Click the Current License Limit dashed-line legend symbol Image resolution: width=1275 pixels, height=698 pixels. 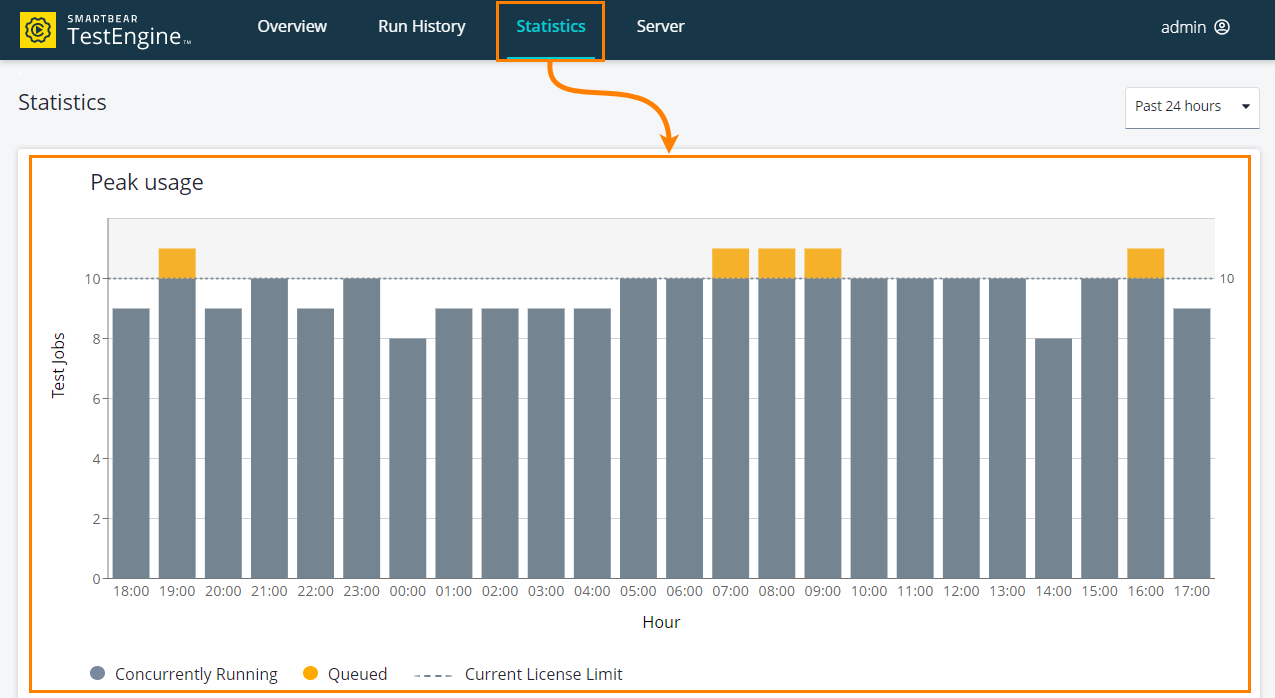[x=434, y=673]
